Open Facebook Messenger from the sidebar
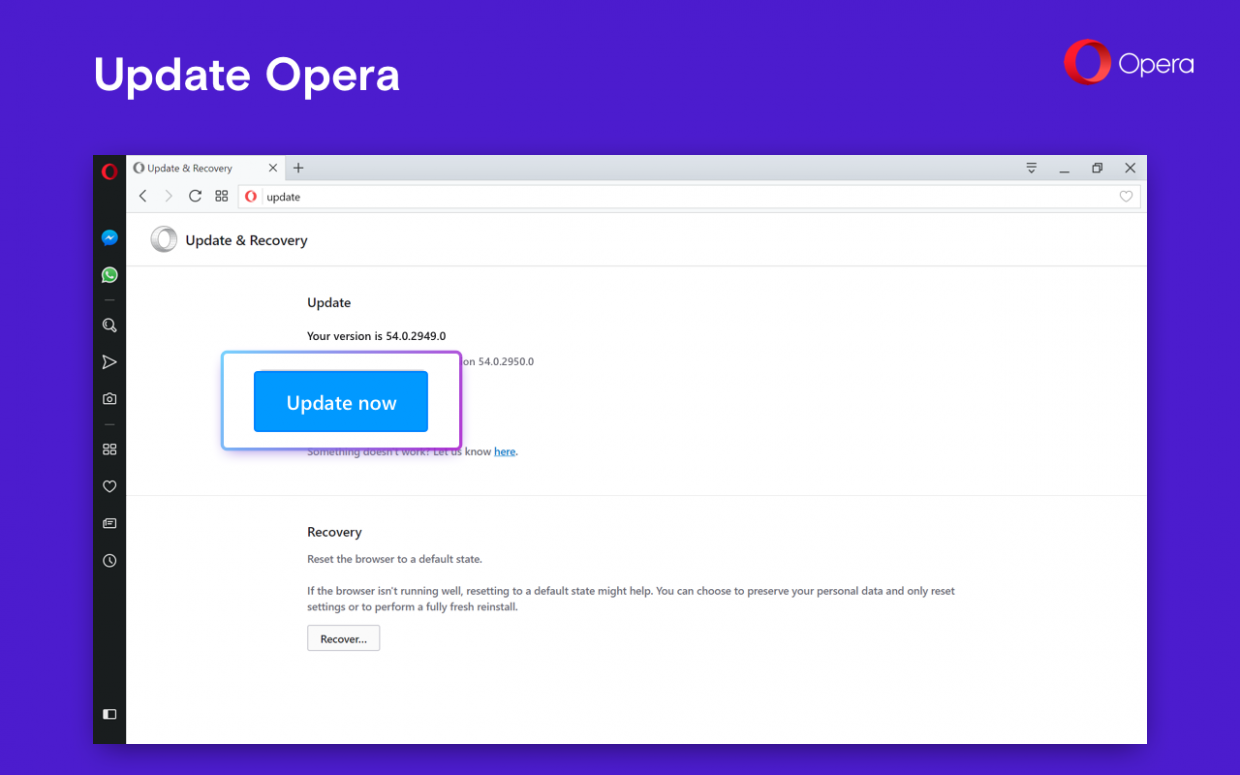 click(109, 237)
